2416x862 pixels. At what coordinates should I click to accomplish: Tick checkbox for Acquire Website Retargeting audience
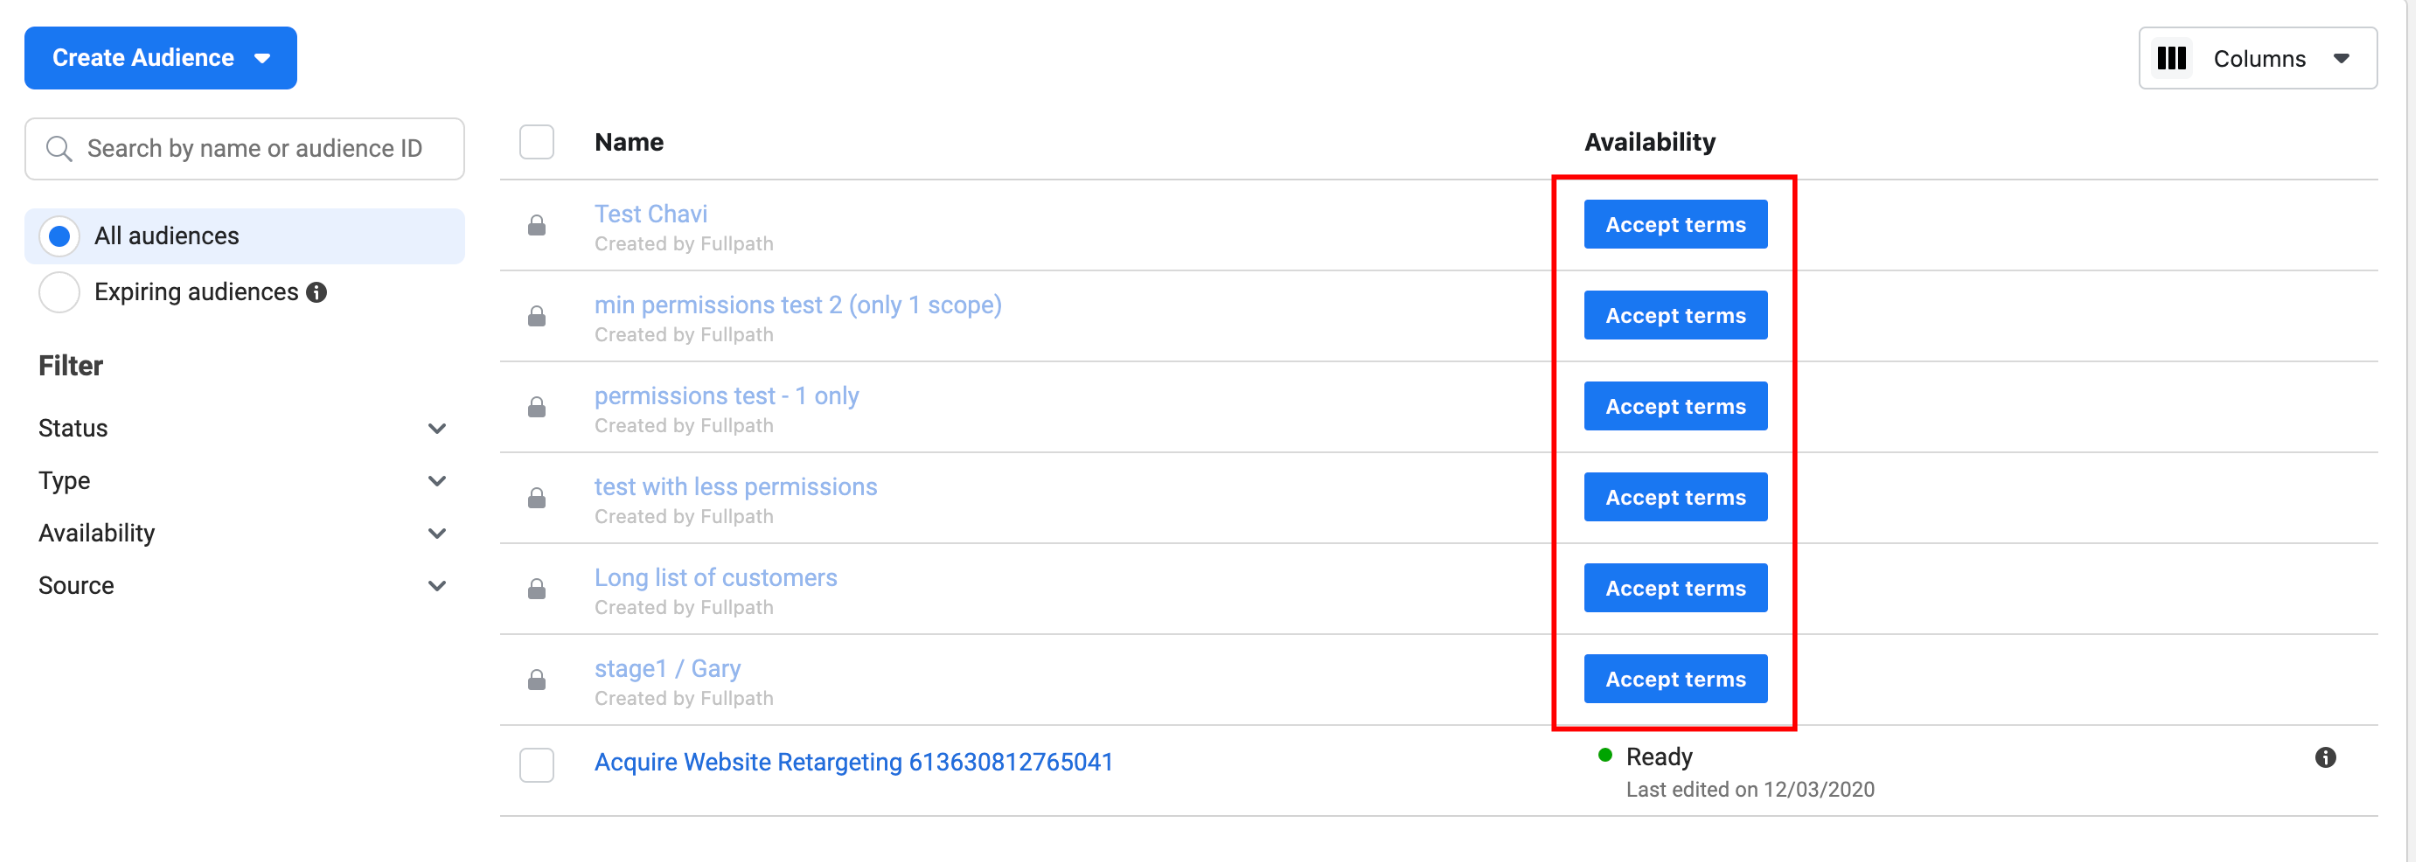tap(537, 765)
